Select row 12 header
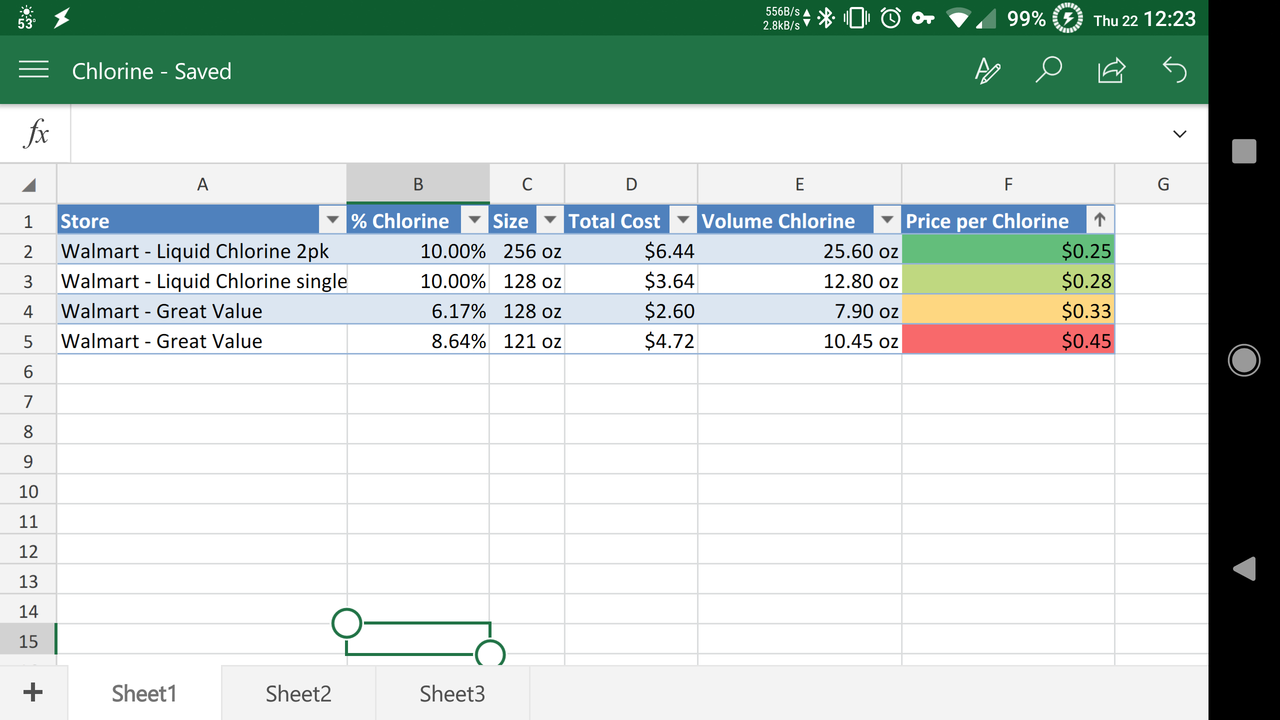1280x720 pixels. (x=28, y=551)
